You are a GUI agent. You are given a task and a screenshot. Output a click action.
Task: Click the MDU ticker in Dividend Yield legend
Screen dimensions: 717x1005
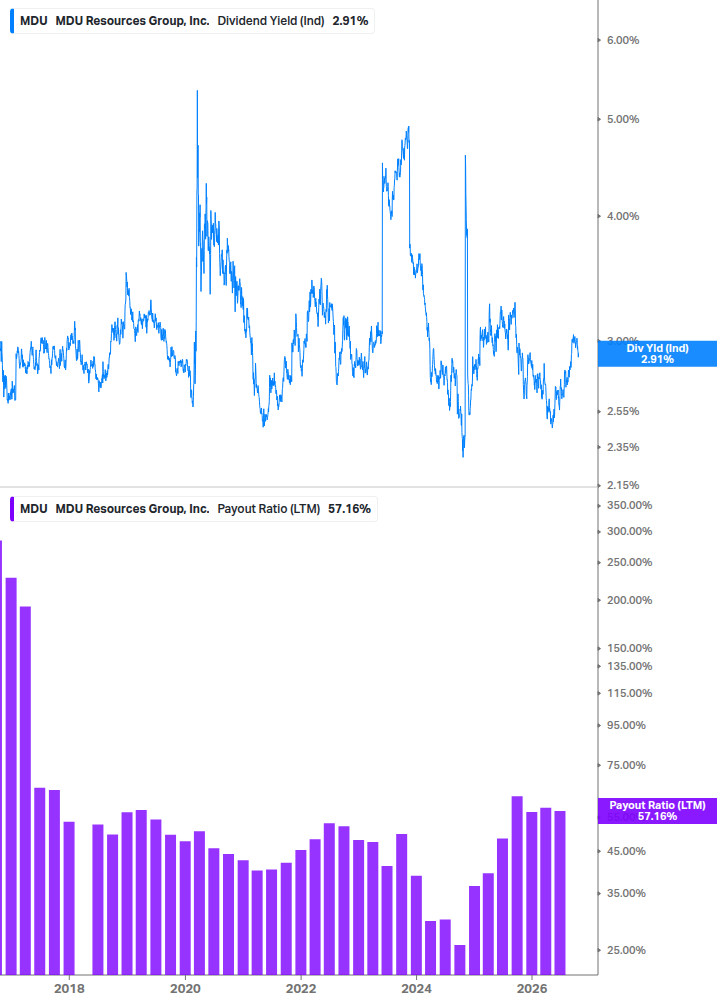point(33,21)
